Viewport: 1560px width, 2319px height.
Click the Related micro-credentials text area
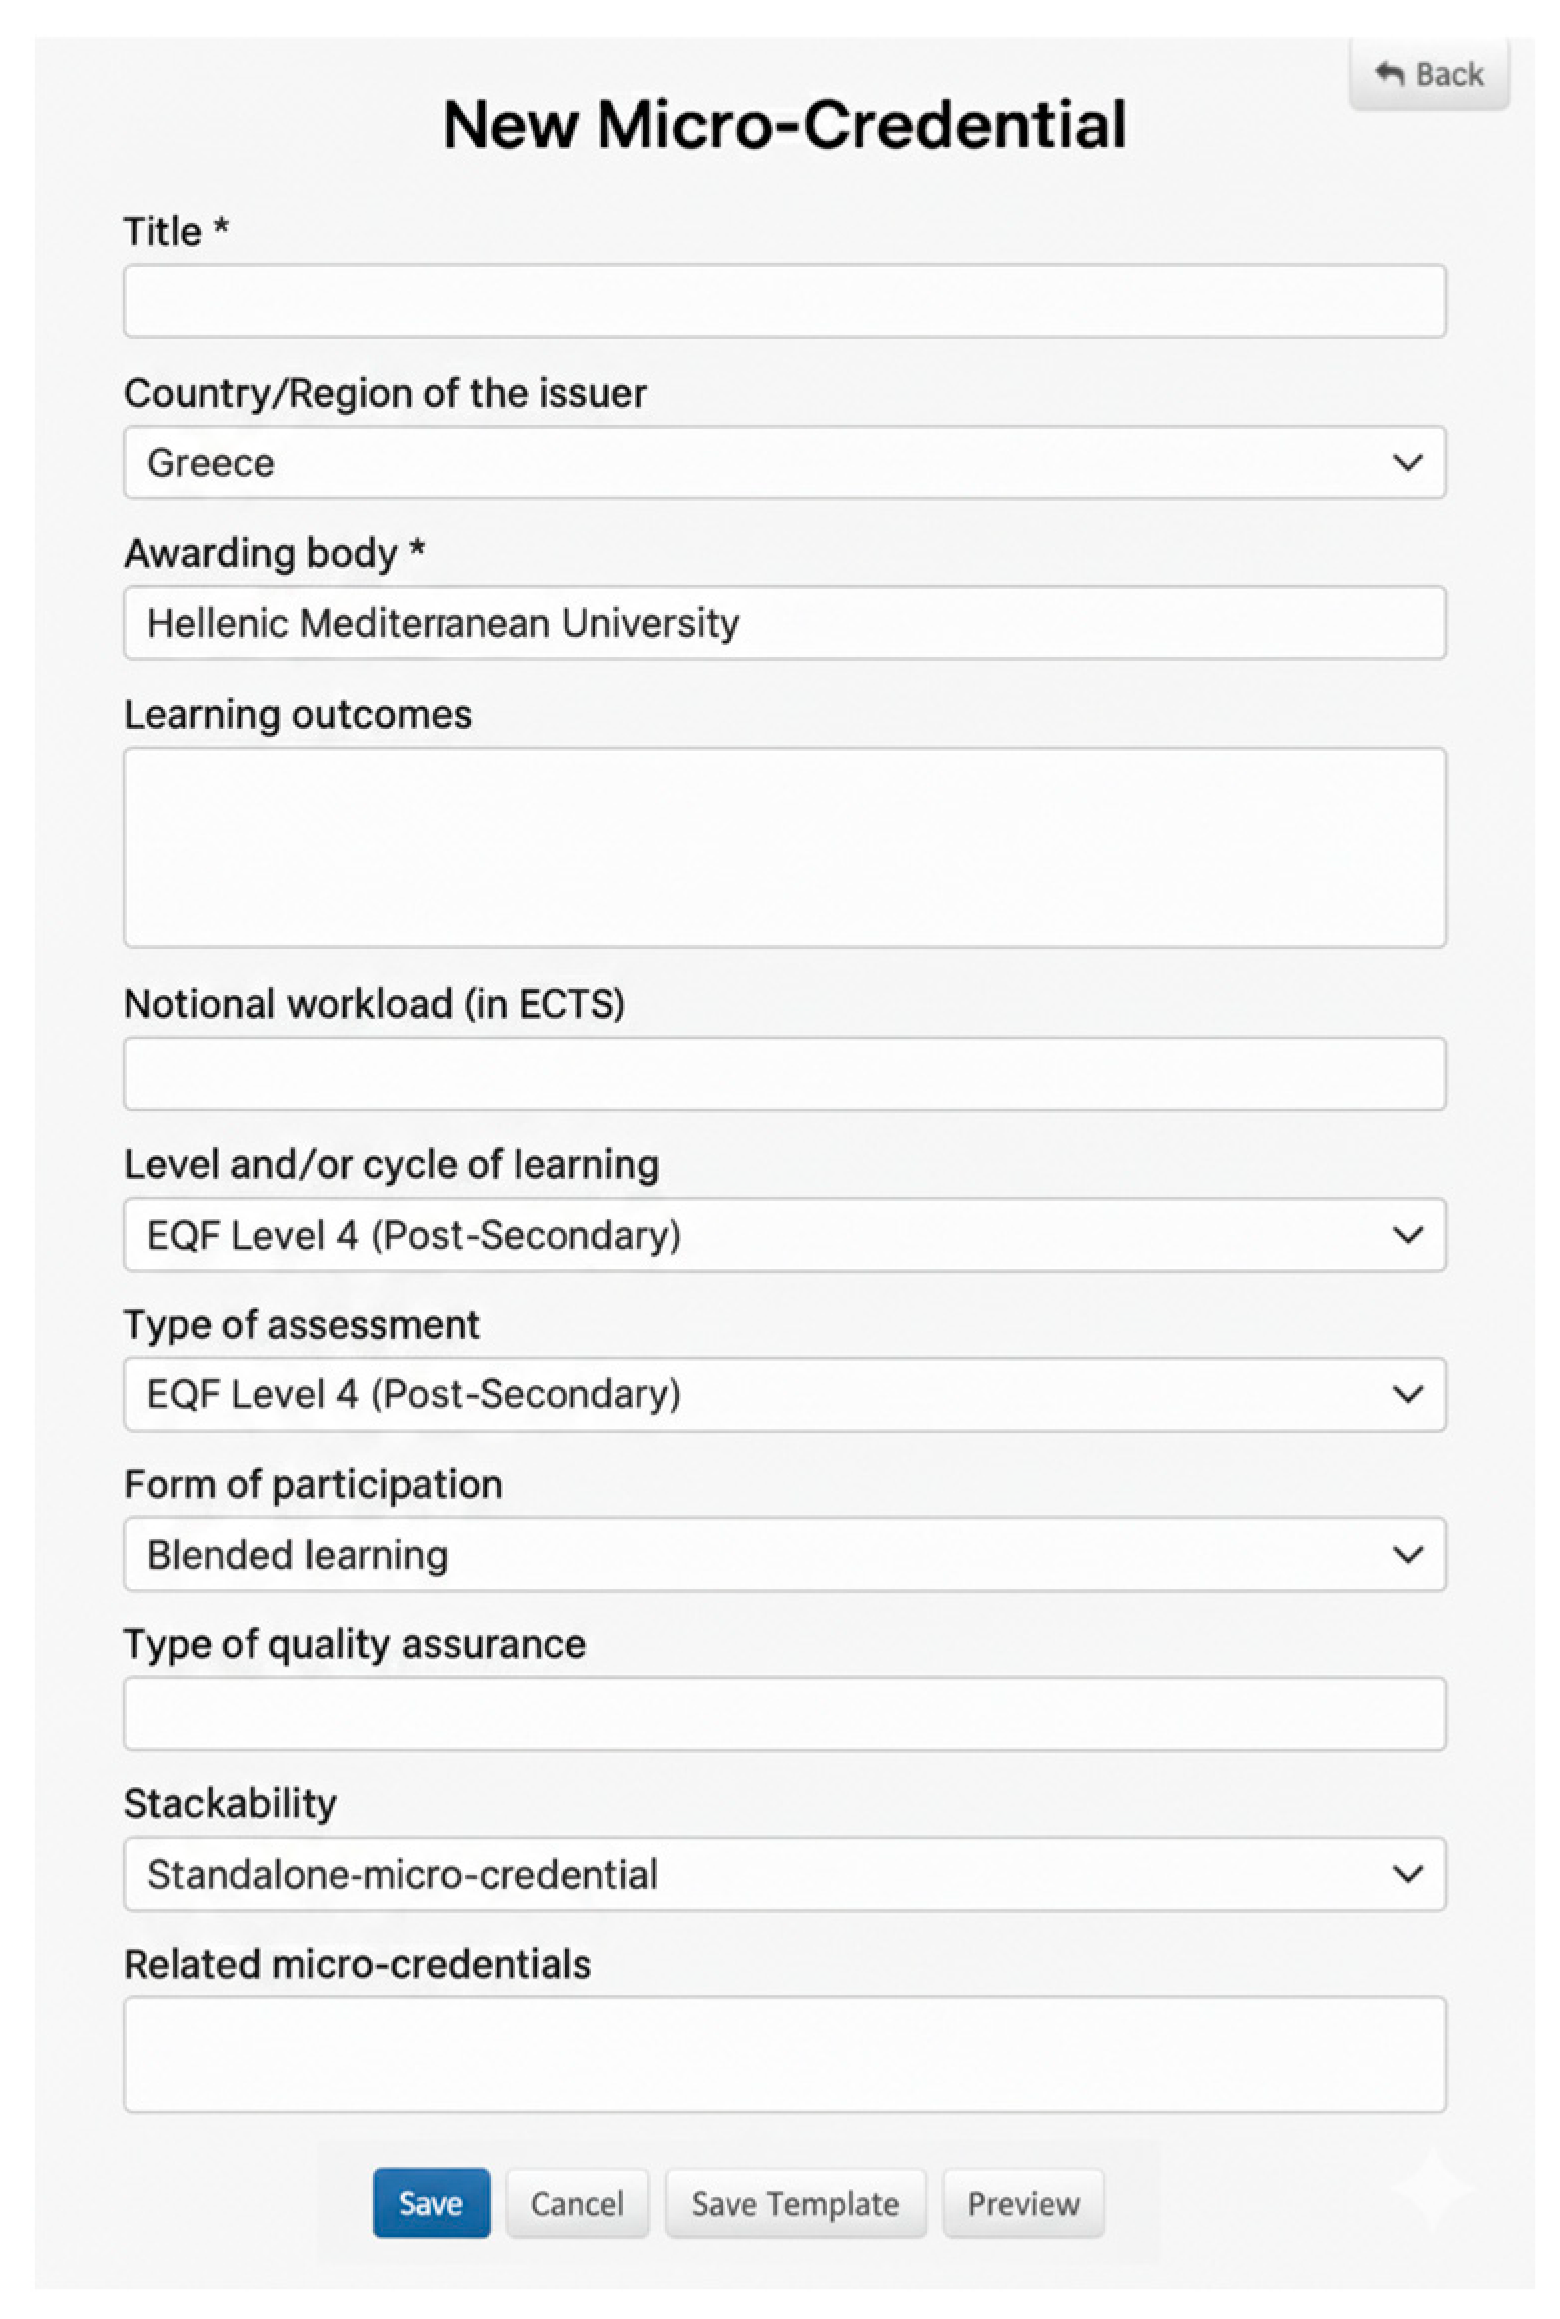783,2054
